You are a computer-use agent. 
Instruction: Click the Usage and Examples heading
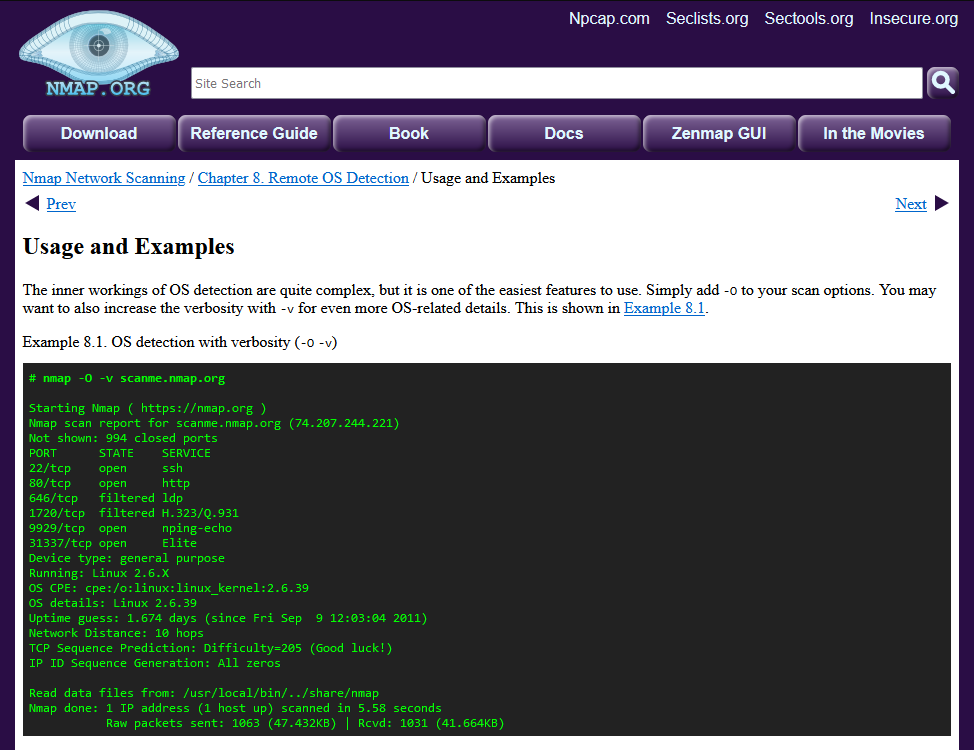click(129, 247)
